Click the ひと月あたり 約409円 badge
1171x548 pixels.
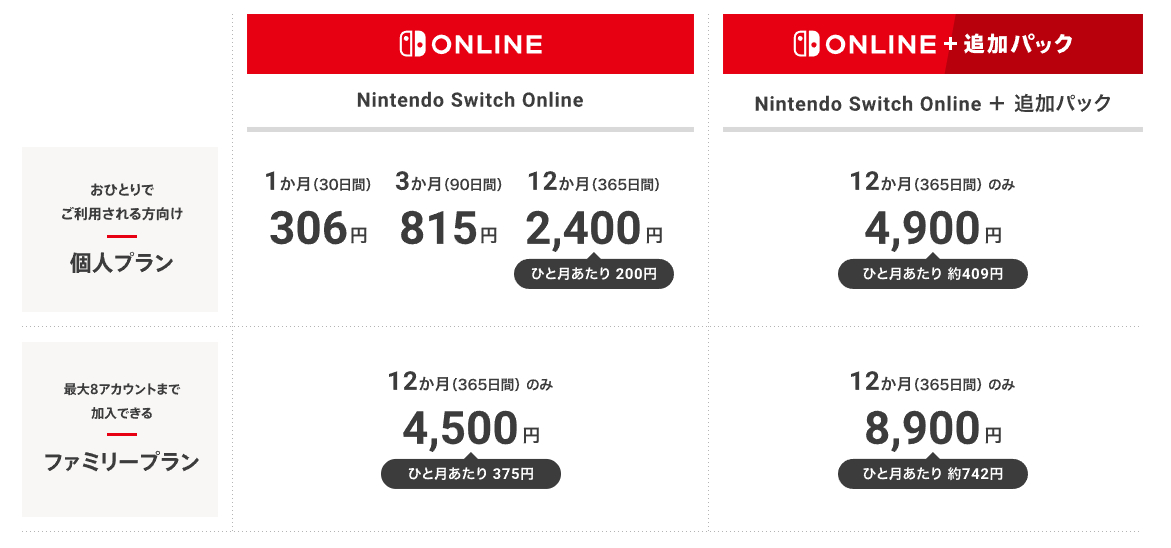(x=932, y=274)
